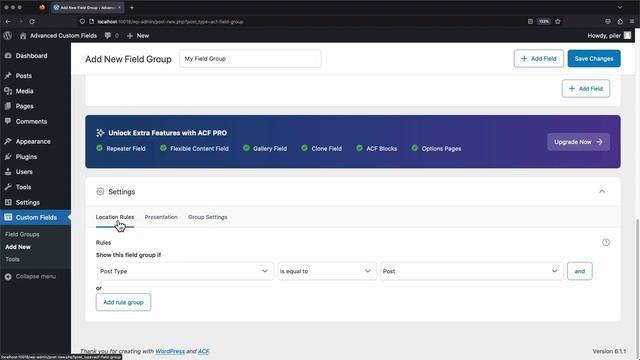Open Field Groups submenu link
Viewport: 640px width, 360px height.
pos(22,234)
